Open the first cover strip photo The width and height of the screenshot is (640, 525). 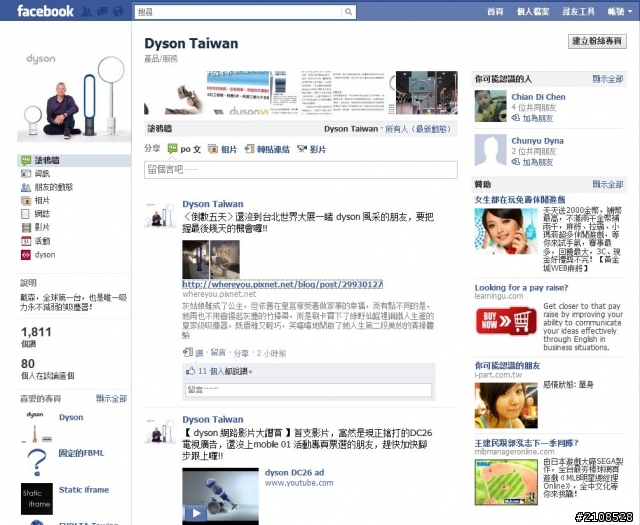coord(175,93)
